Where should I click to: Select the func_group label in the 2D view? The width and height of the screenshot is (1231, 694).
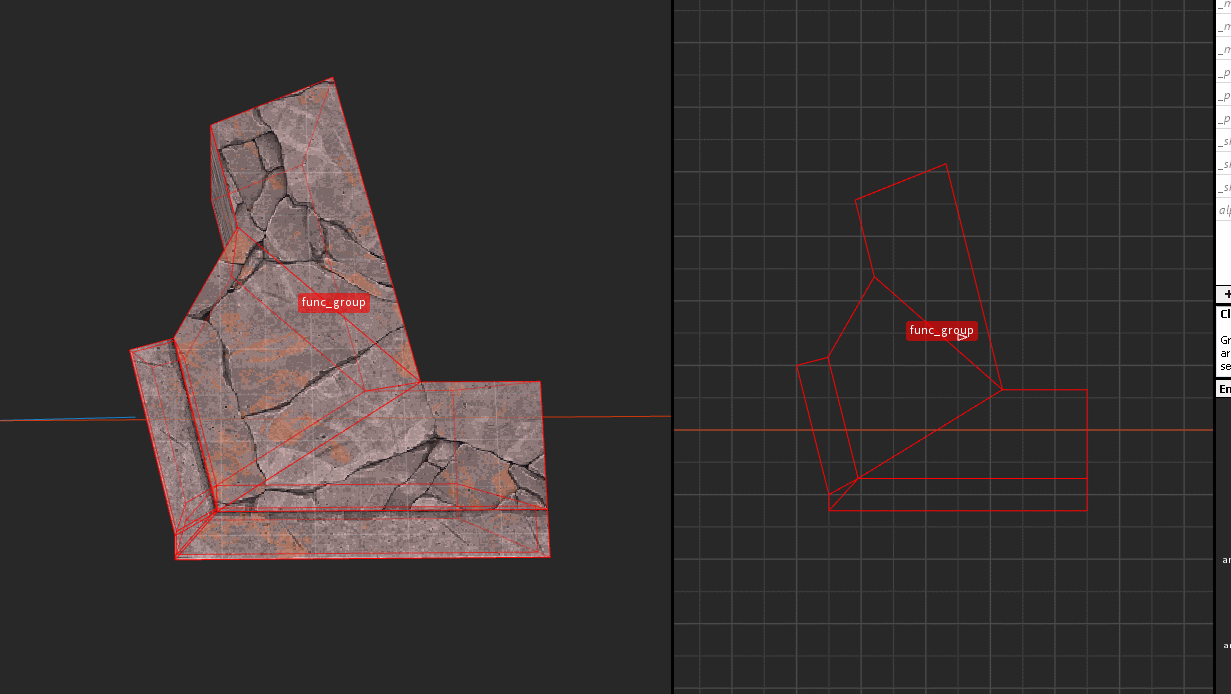(942, 330)
